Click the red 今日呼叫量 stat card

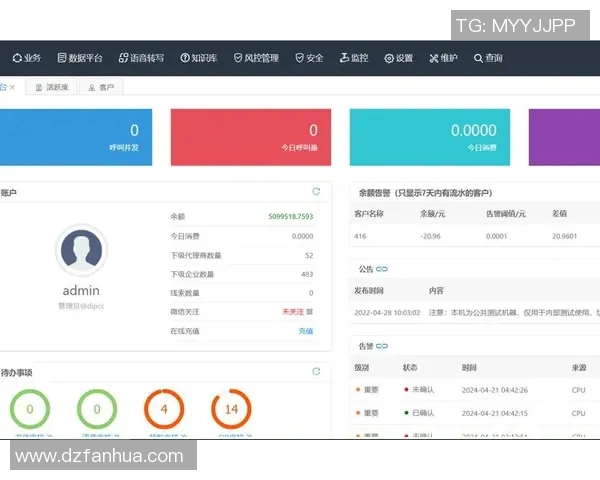251,137
